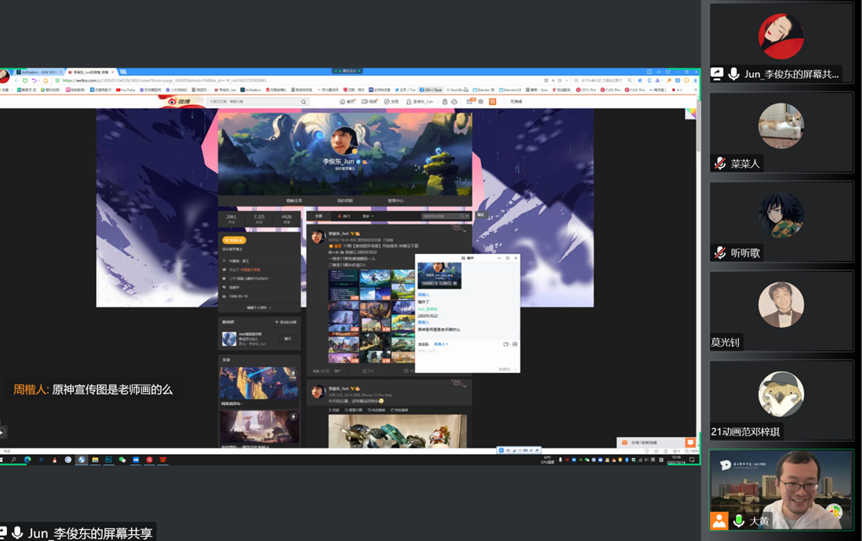Click the Weibo search box magnifier icon
Screen dimensions: 863x541
pos(303,102)
